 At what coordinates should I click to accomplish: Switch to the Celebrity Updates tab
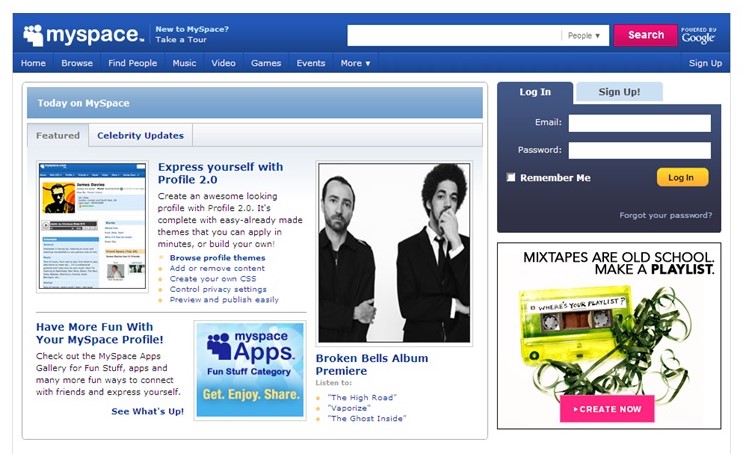[140, 135]
